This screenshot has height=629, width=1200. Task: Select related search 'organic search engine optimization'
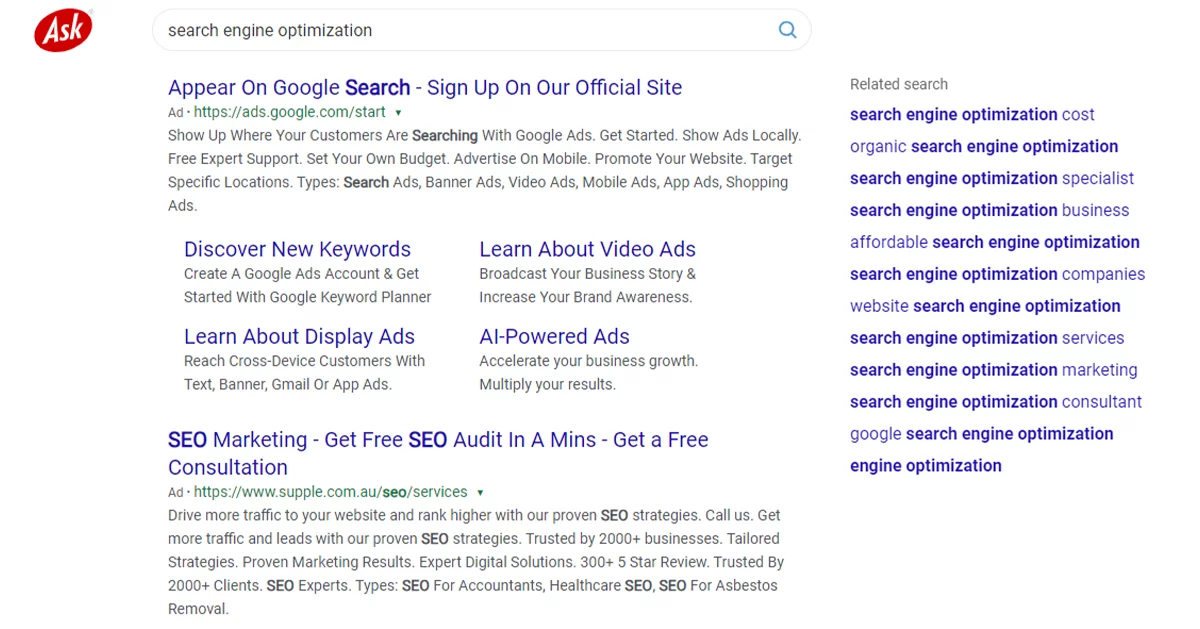[x=984, y=146]
